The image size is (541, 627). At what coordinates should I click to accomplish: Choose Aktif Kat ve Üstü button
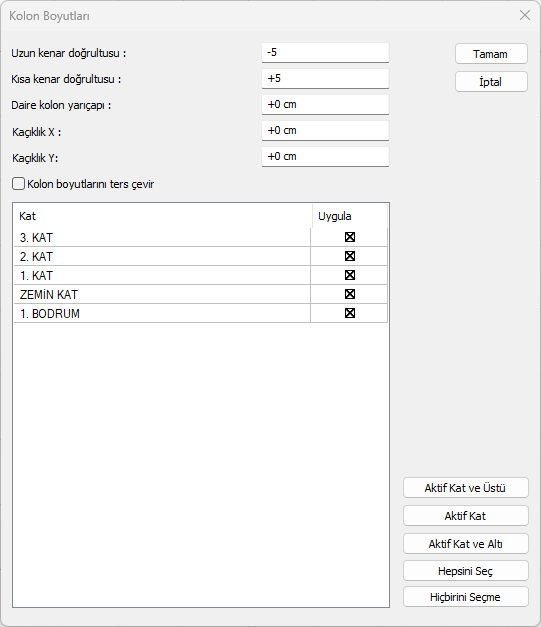pos(465,487)
